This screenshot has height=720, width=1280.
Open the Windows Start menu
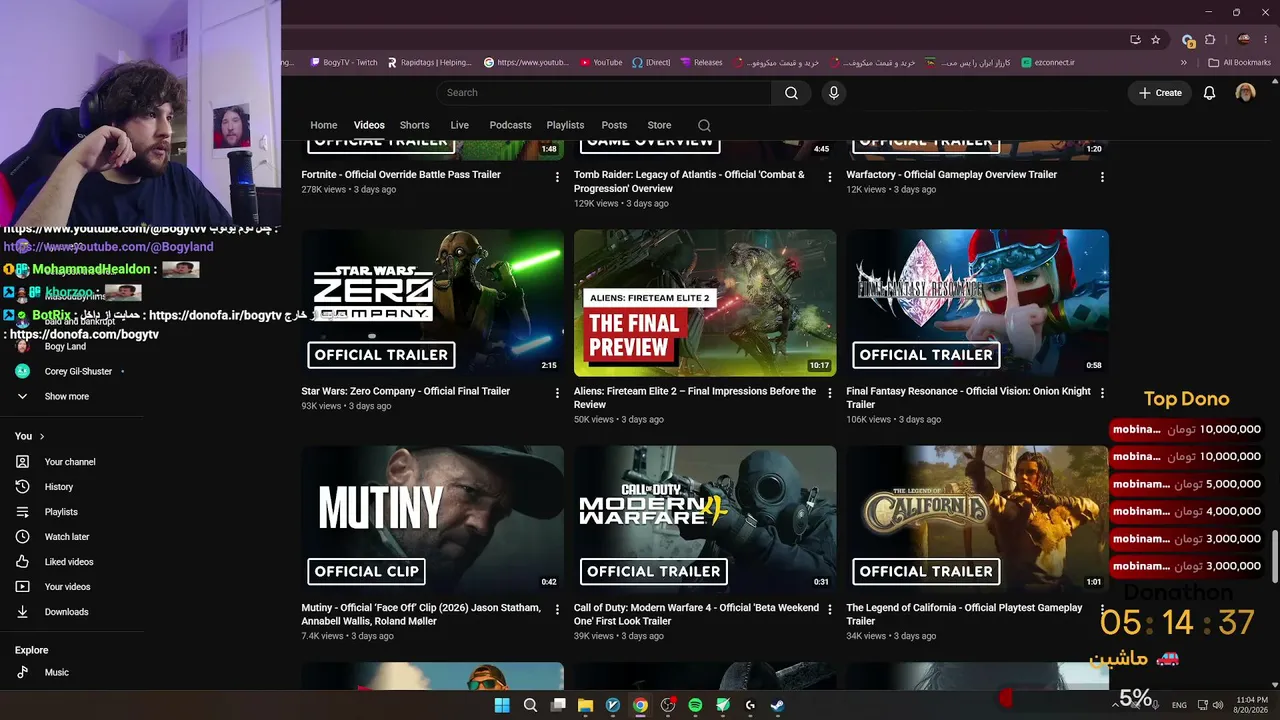click(x=502, y=705)
